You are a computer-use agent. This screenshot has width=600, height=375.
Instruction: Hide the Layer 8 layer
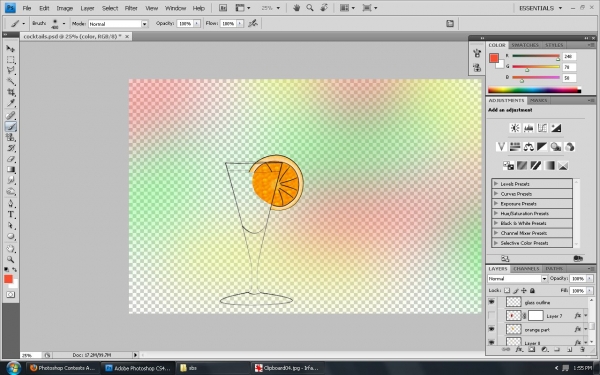(491, 342)
